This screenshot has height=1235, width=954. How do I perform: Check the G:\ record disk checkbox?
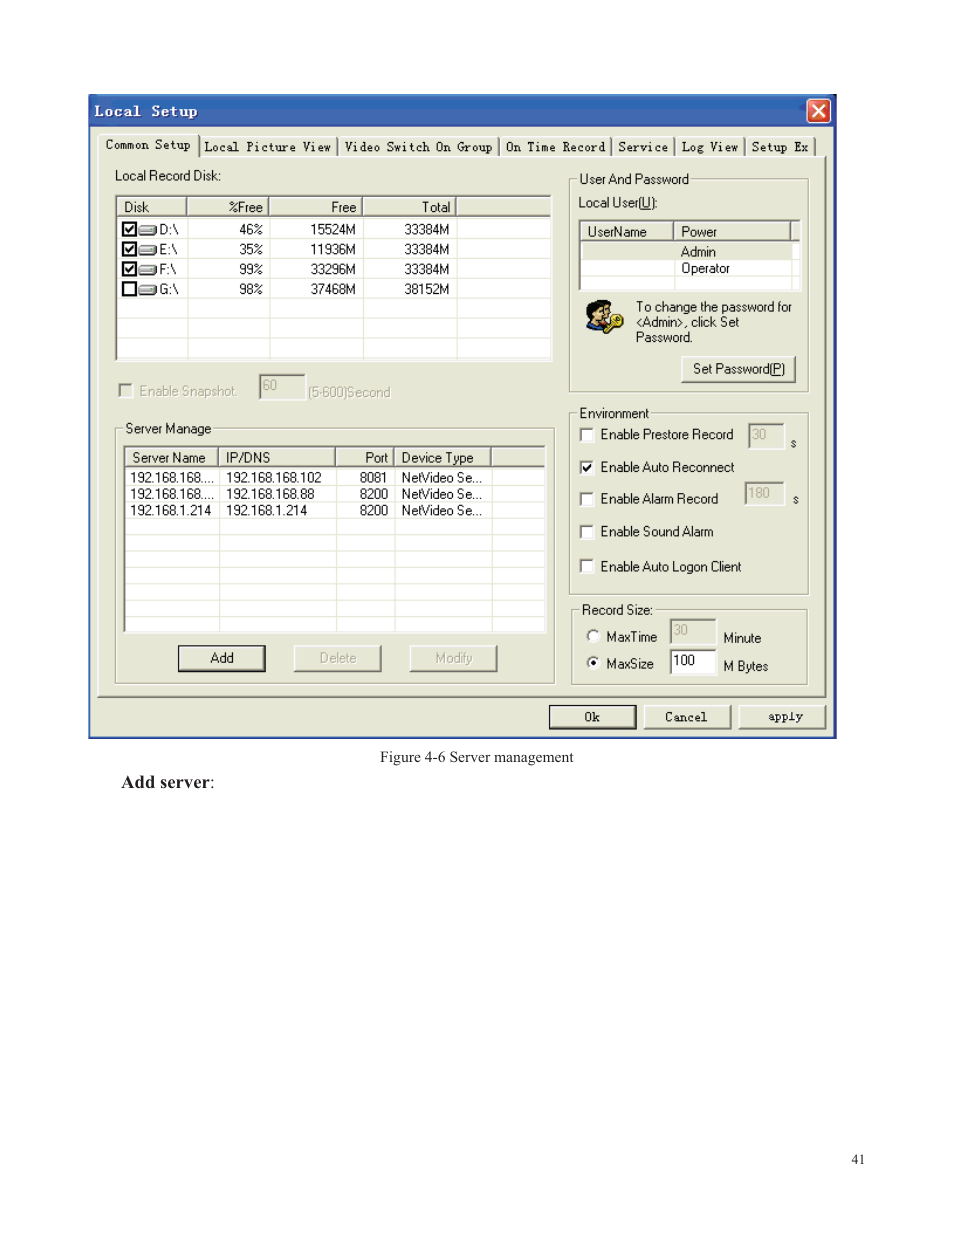coord(129,289)
